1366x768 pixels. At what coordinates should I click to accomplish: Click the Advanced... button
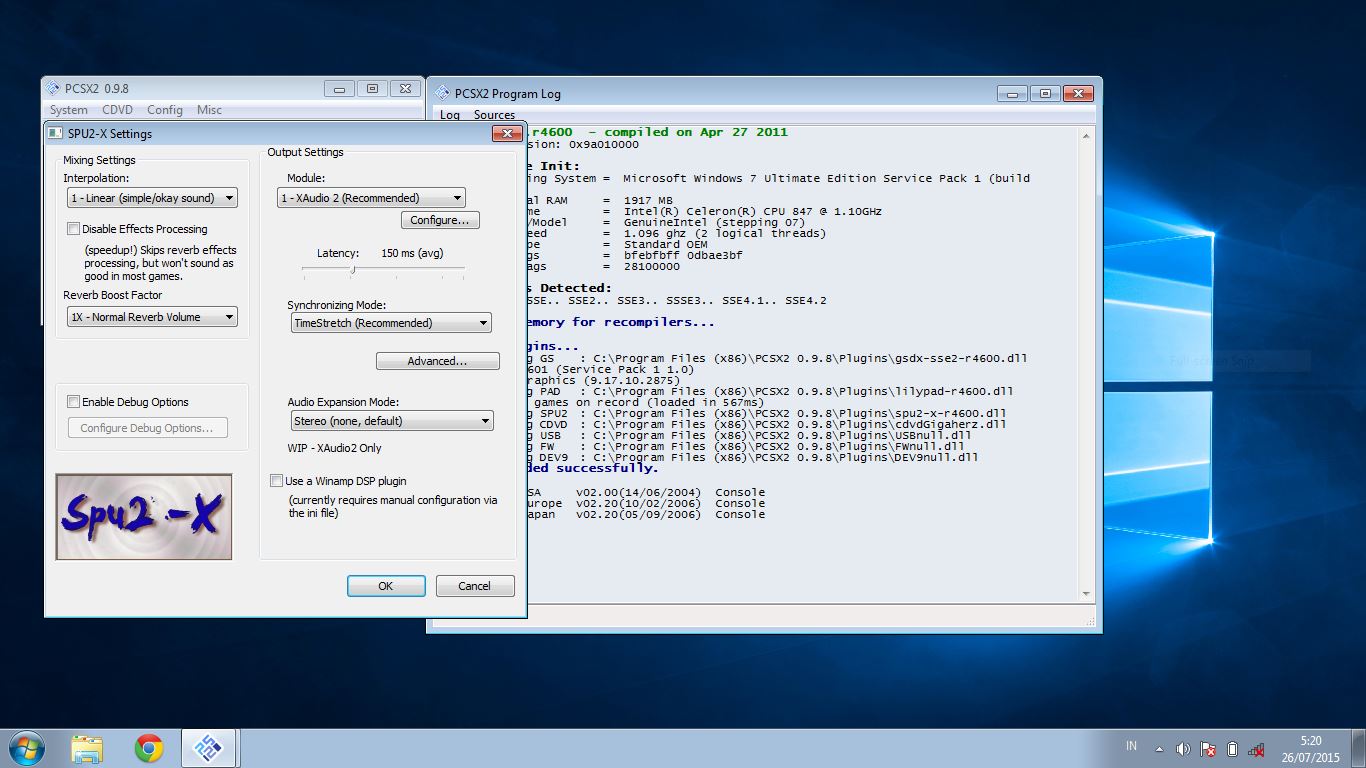437,361
